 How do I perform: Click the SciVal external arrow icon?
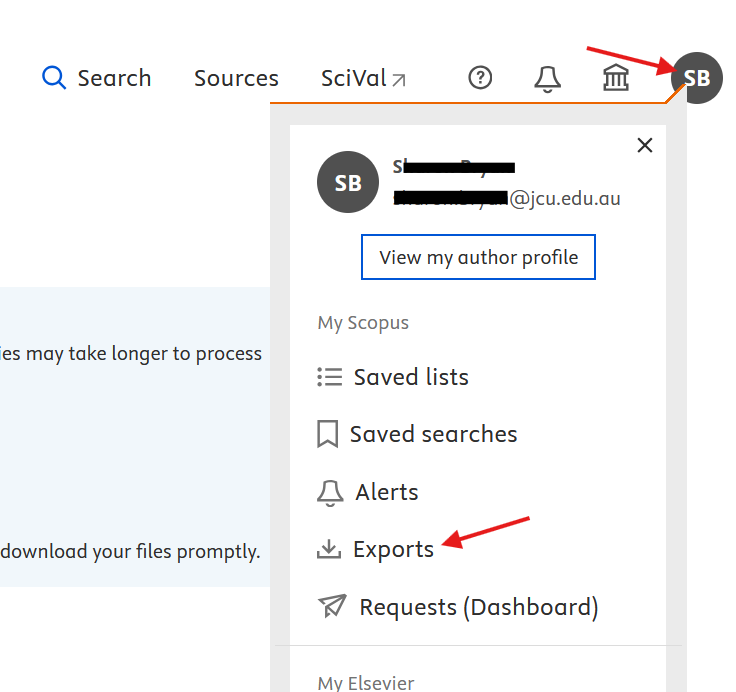click(x=399, y=80)
